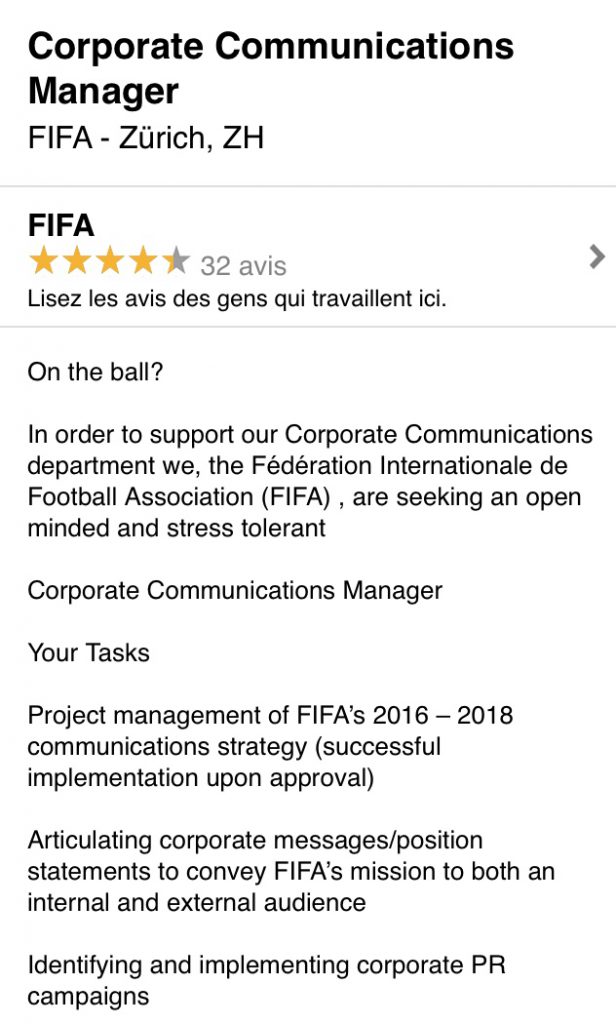Tap the star rating for FIFA
The image size is (616, 1024).
click(x=109, y=263)
